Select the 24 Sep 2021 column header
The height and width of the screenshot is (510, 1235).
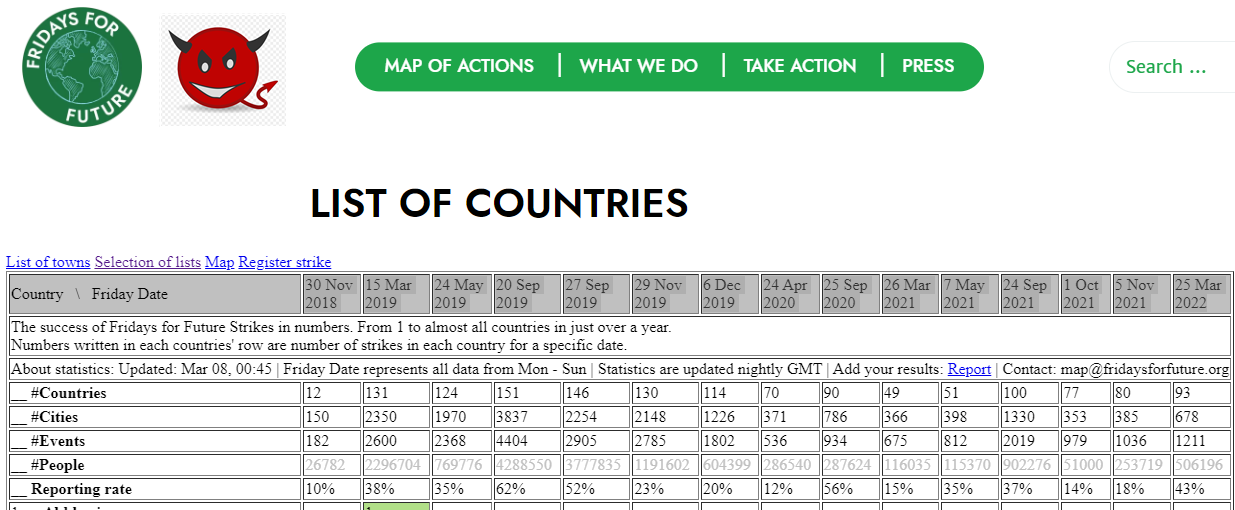coord(1030,294)
